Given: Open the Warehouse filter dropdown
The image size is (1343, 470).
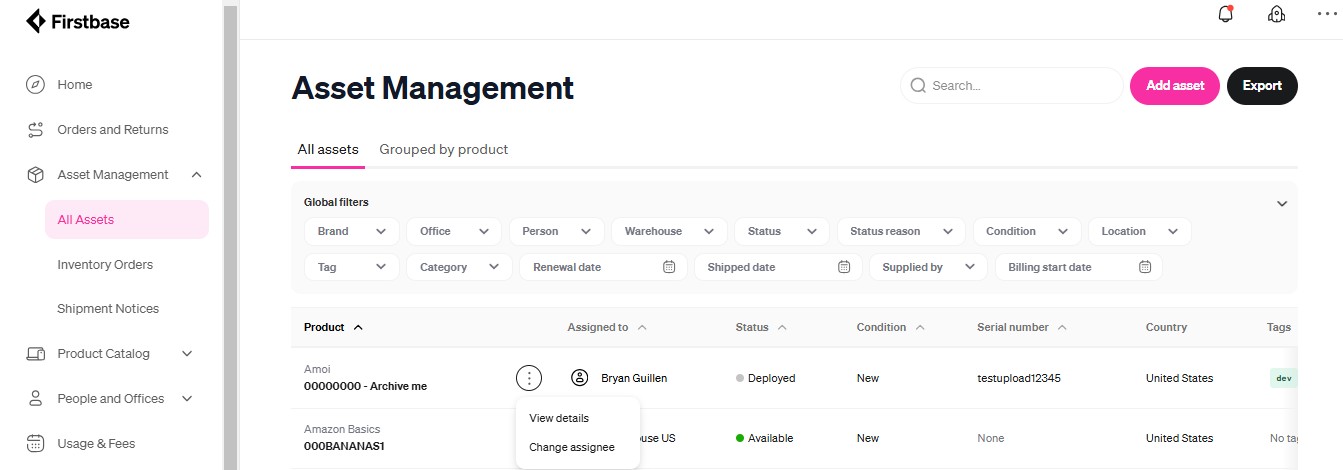Looking at the screenshot, I should pyautogui.click(x=669, y=231).
